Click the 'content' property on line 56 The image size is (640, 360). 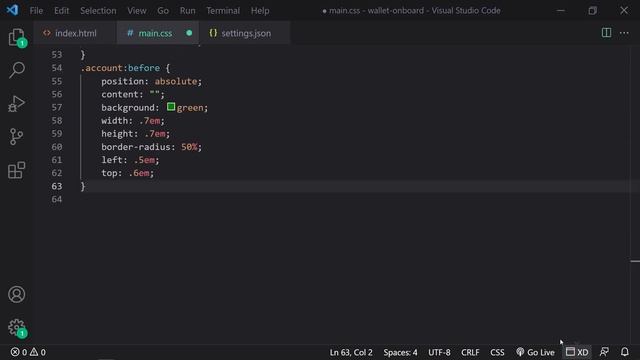point(120,94)
